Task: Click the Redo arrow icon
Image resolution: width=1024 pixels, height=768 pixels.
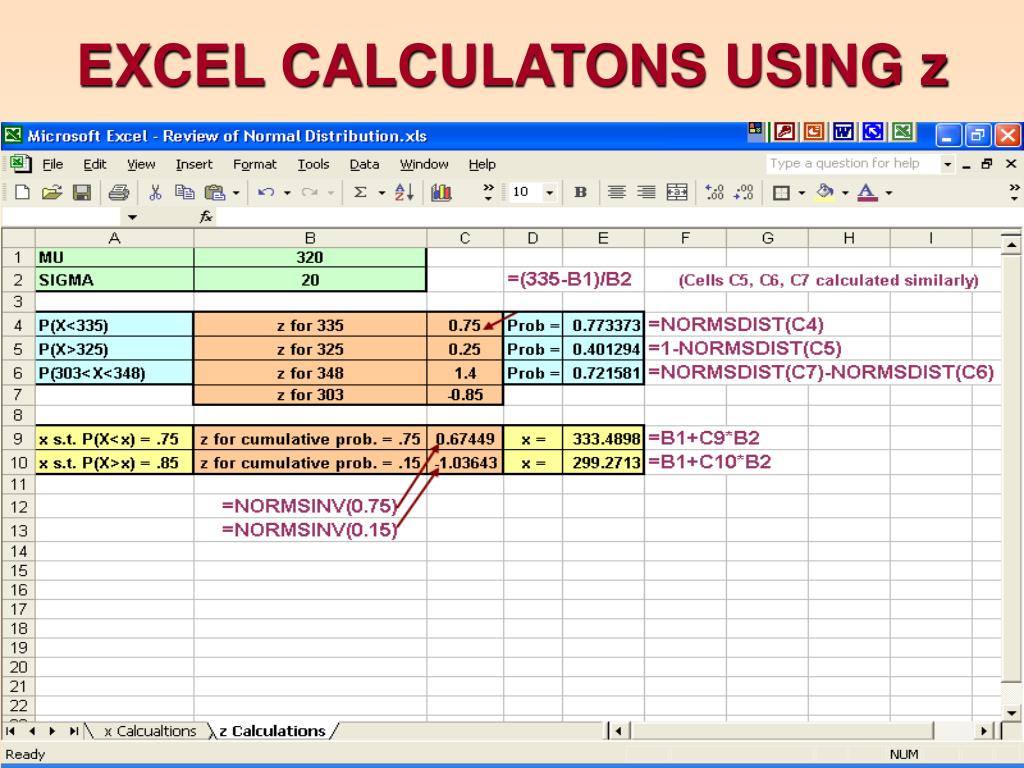Action: (310, 192)
